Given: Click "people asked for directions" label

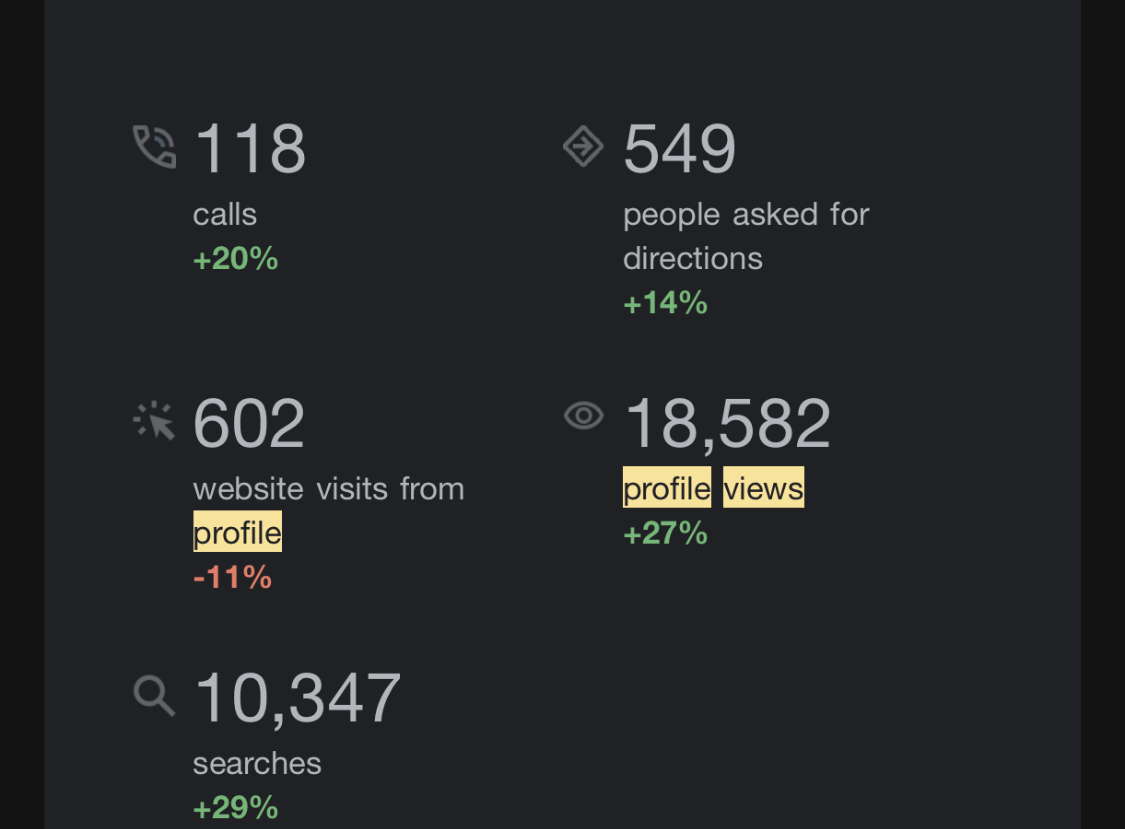Looking at the screenshot, I should coord(745,236).
